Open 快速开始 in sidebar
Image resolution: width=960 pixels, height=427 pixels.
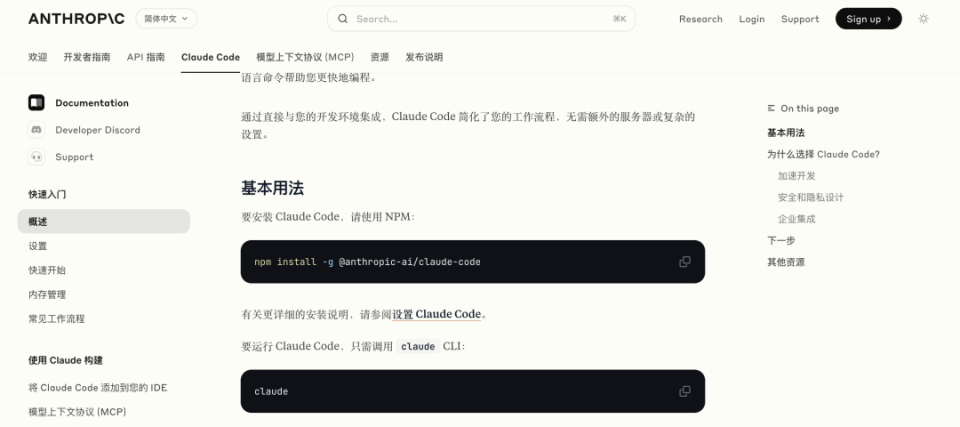coord(47,270)
